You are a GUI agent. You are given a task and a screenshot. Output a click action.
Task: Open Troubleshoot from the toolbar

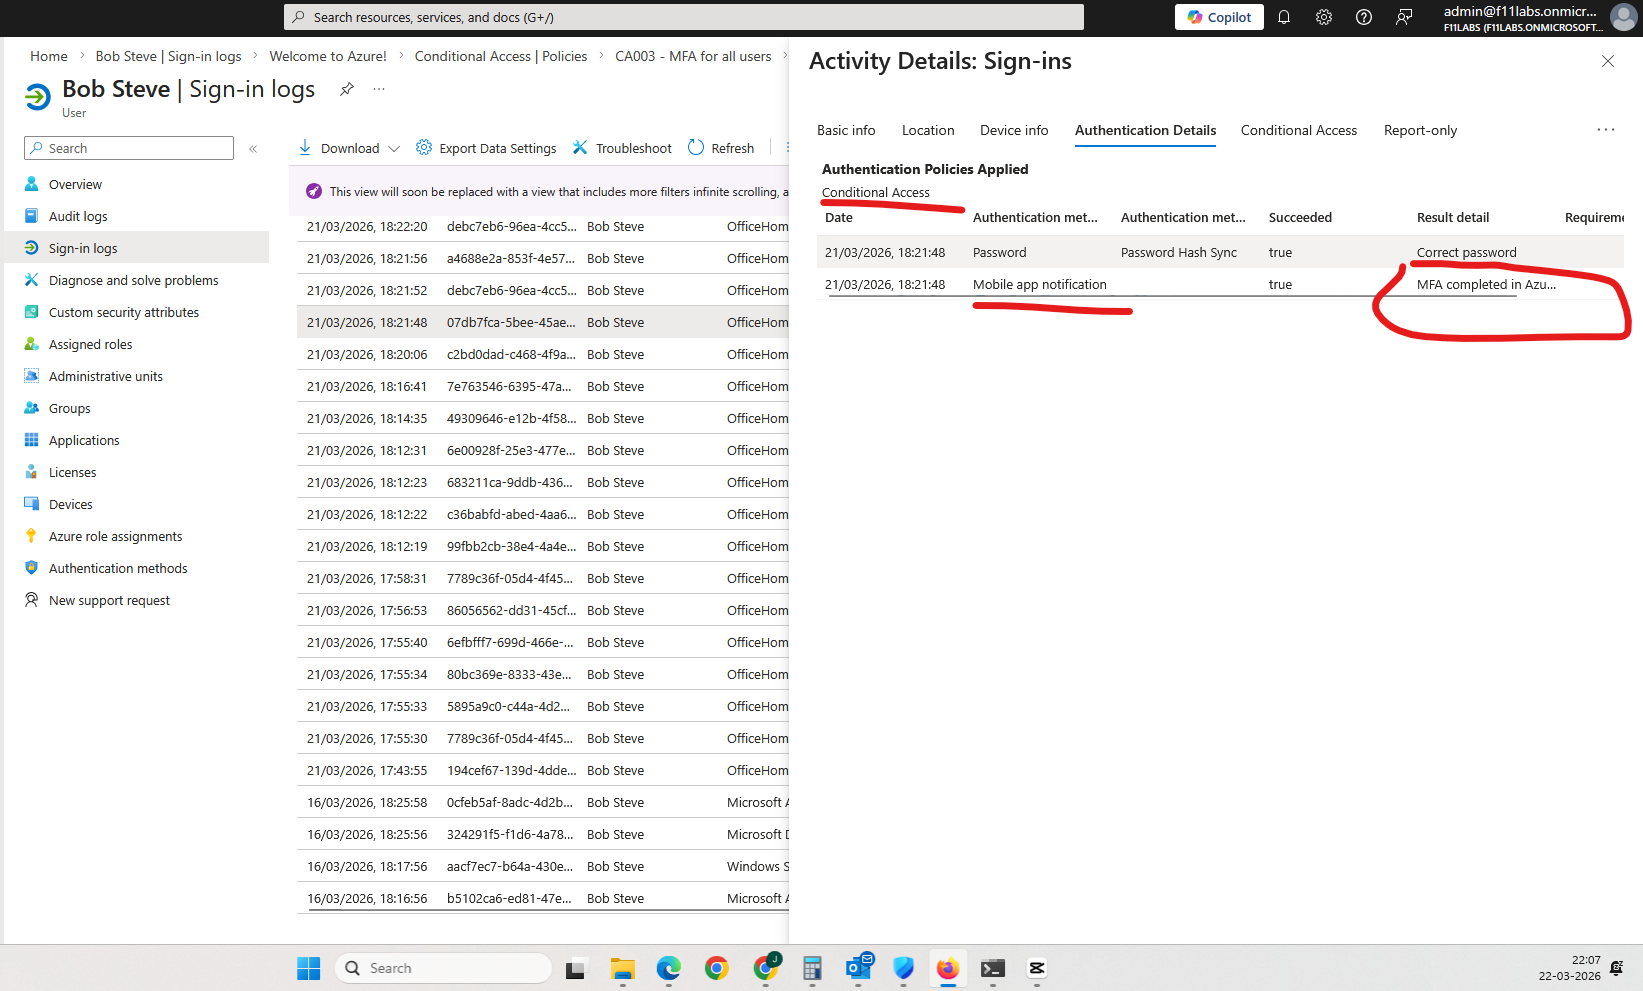click(x=622, y=148)
